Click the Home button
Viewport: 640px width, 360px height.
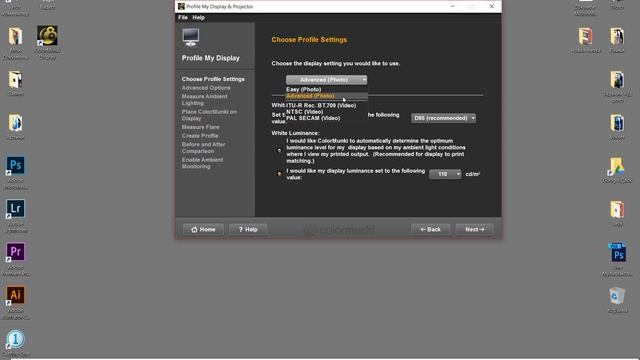[203, 229]
